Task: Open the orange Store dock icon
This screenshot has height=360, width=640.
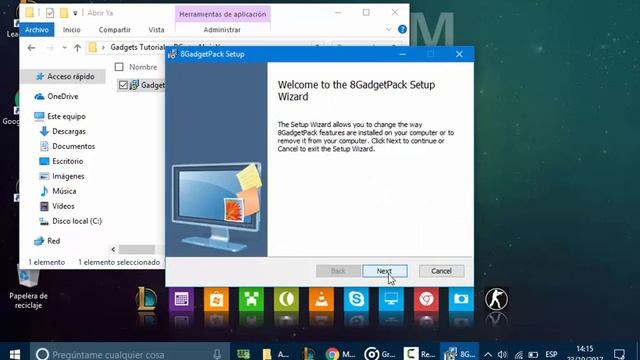Action: pos(216,299)
